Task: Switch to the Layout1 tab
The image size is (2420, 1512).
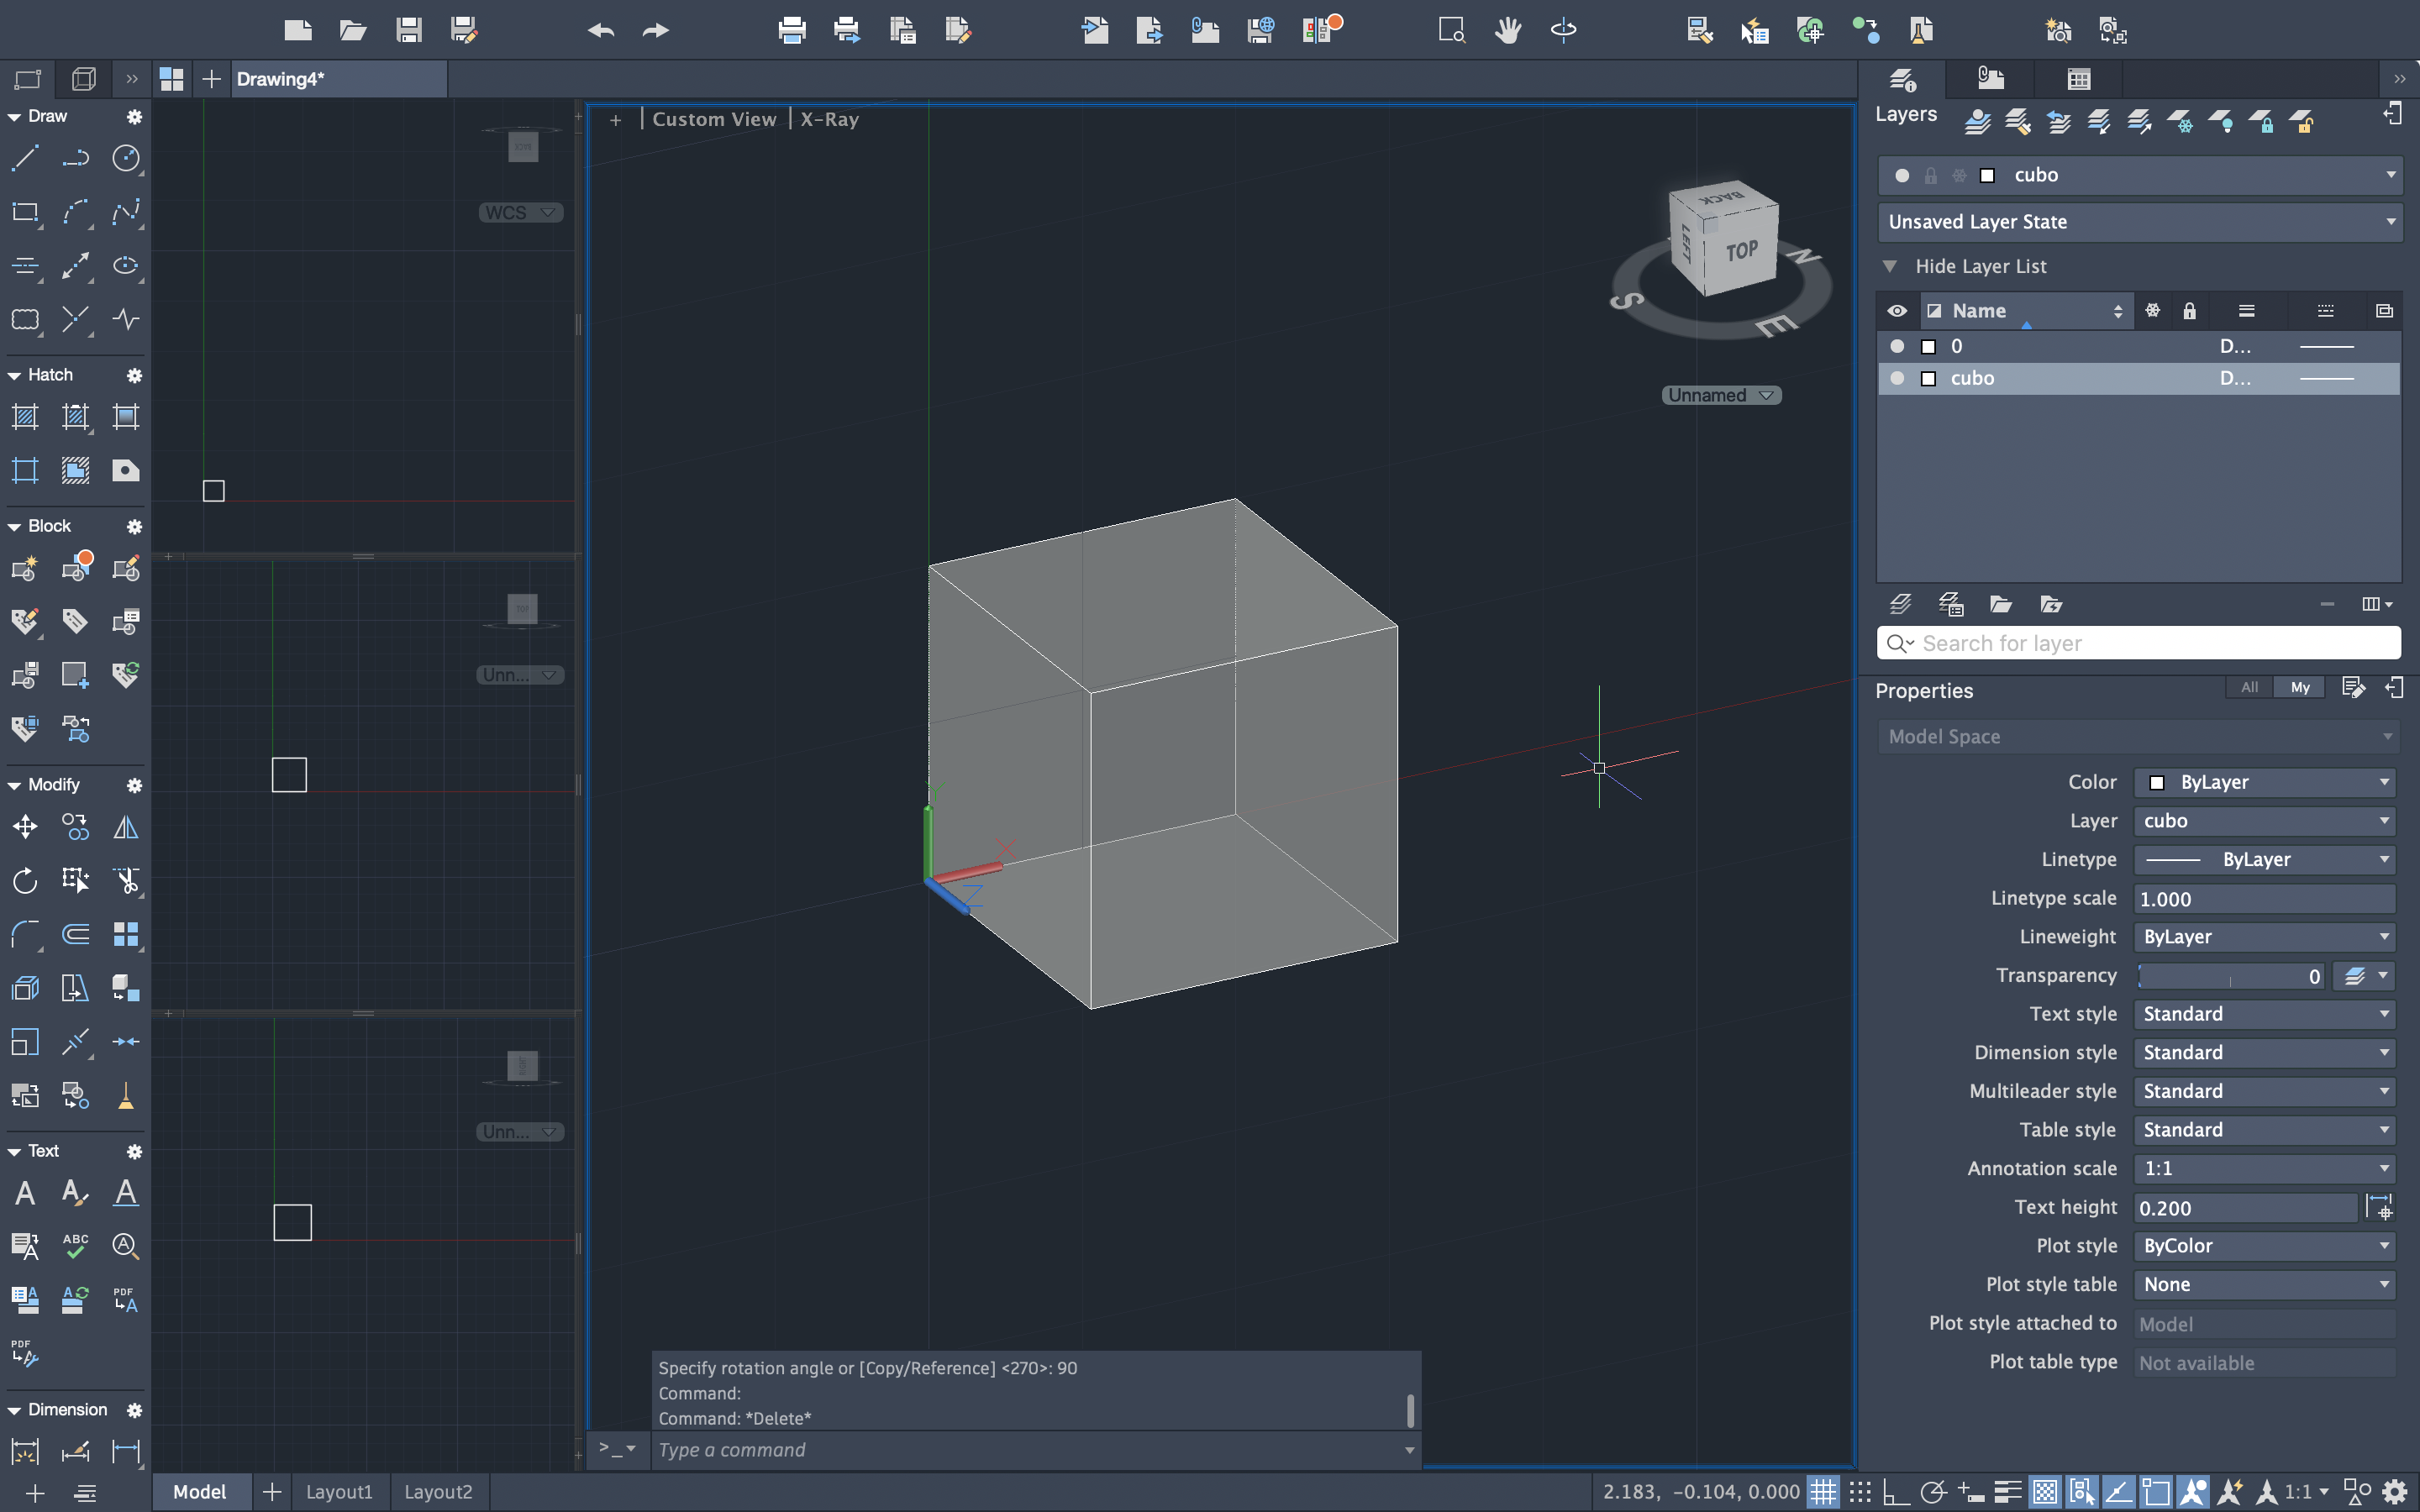Action: [339, 1492]
